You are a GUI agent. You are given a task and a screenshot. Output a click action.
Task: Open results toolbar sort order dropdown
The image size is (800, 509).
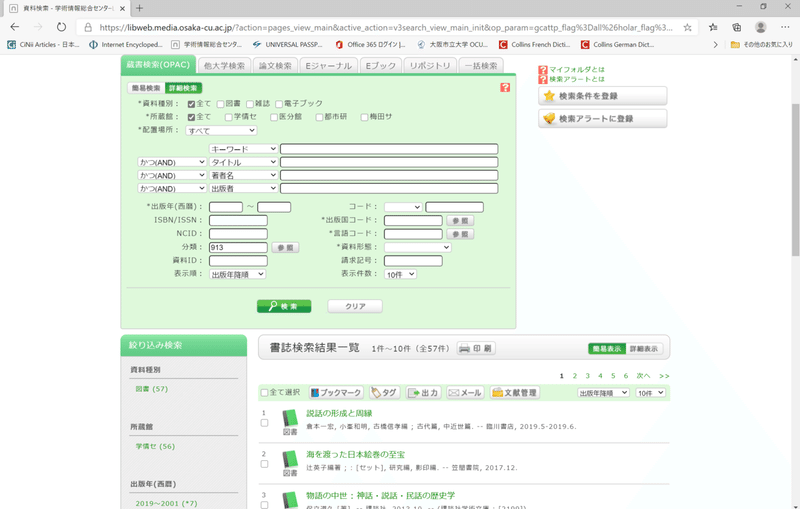tap(603, 393)
